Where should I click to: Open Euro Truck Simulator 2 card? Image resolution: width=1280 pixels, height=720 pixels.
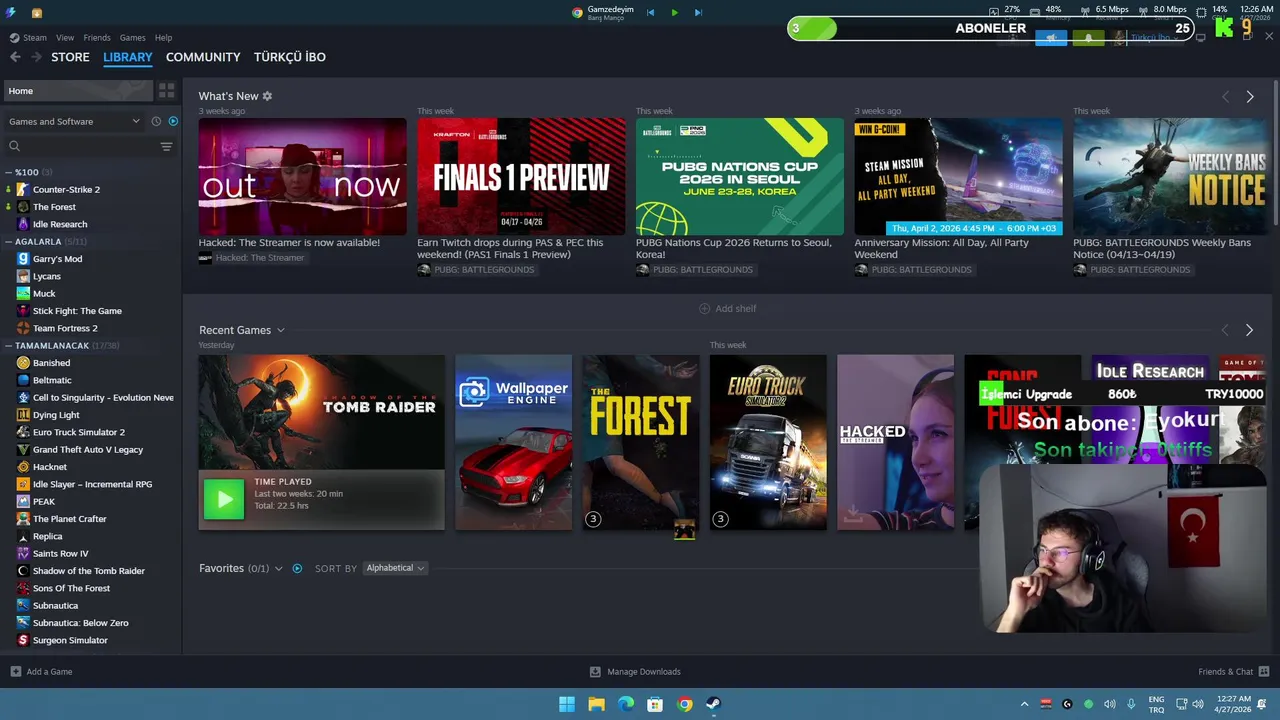768,442
